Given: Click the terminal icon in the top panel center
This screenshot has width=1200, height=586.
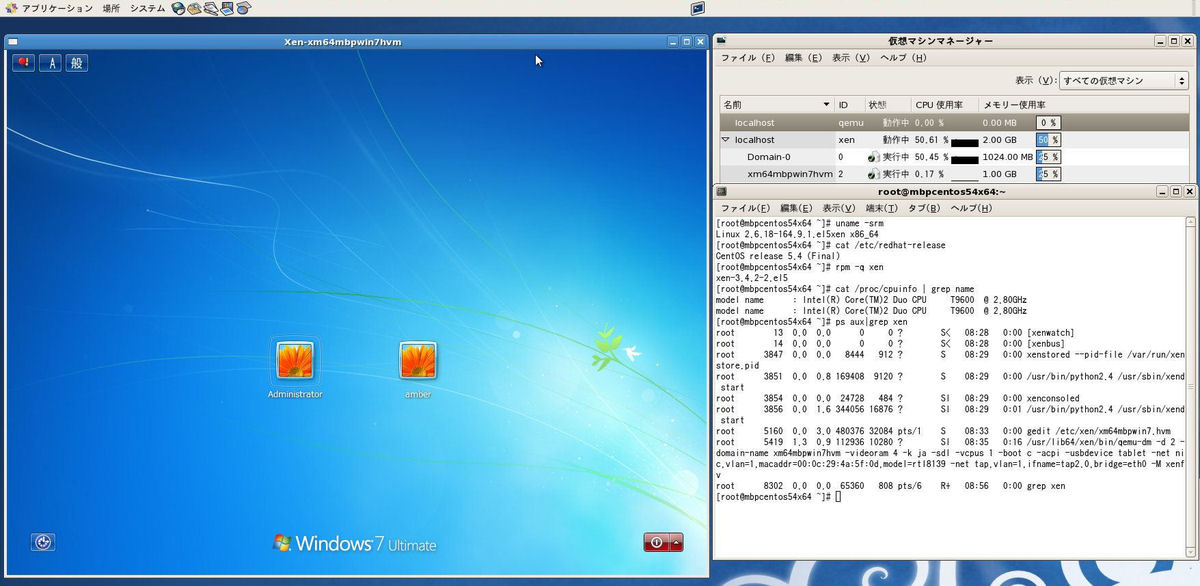Looking at the screenshot, I should 698,8.
